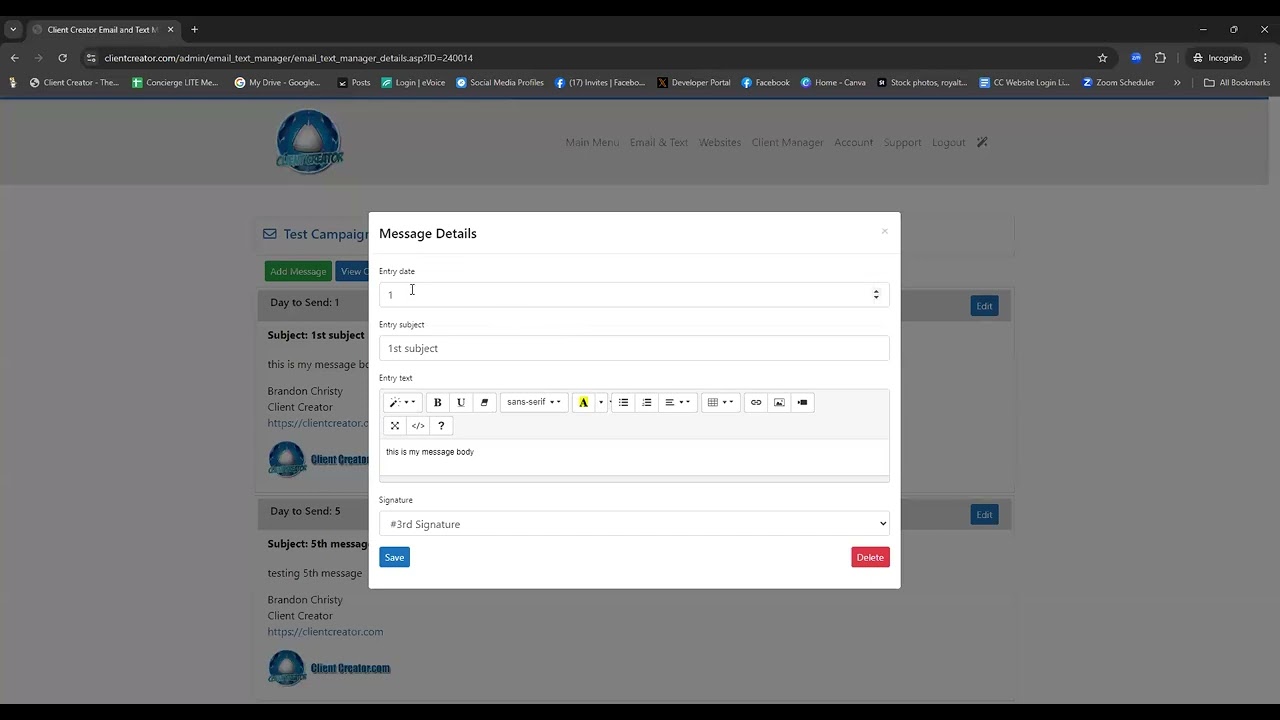This screenshot has height=720, width=1280.
Task: Open the insert table dropdown
Action: [x=720, y=402]
